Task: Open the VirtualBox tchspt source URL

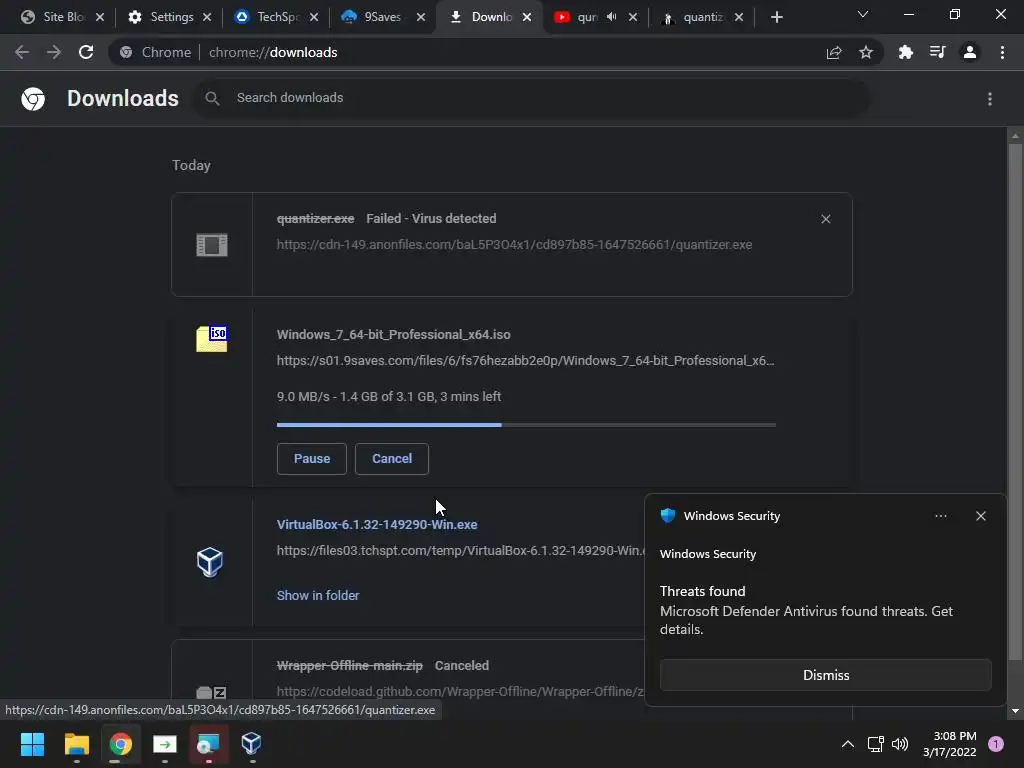Action: tap(460, 551)
